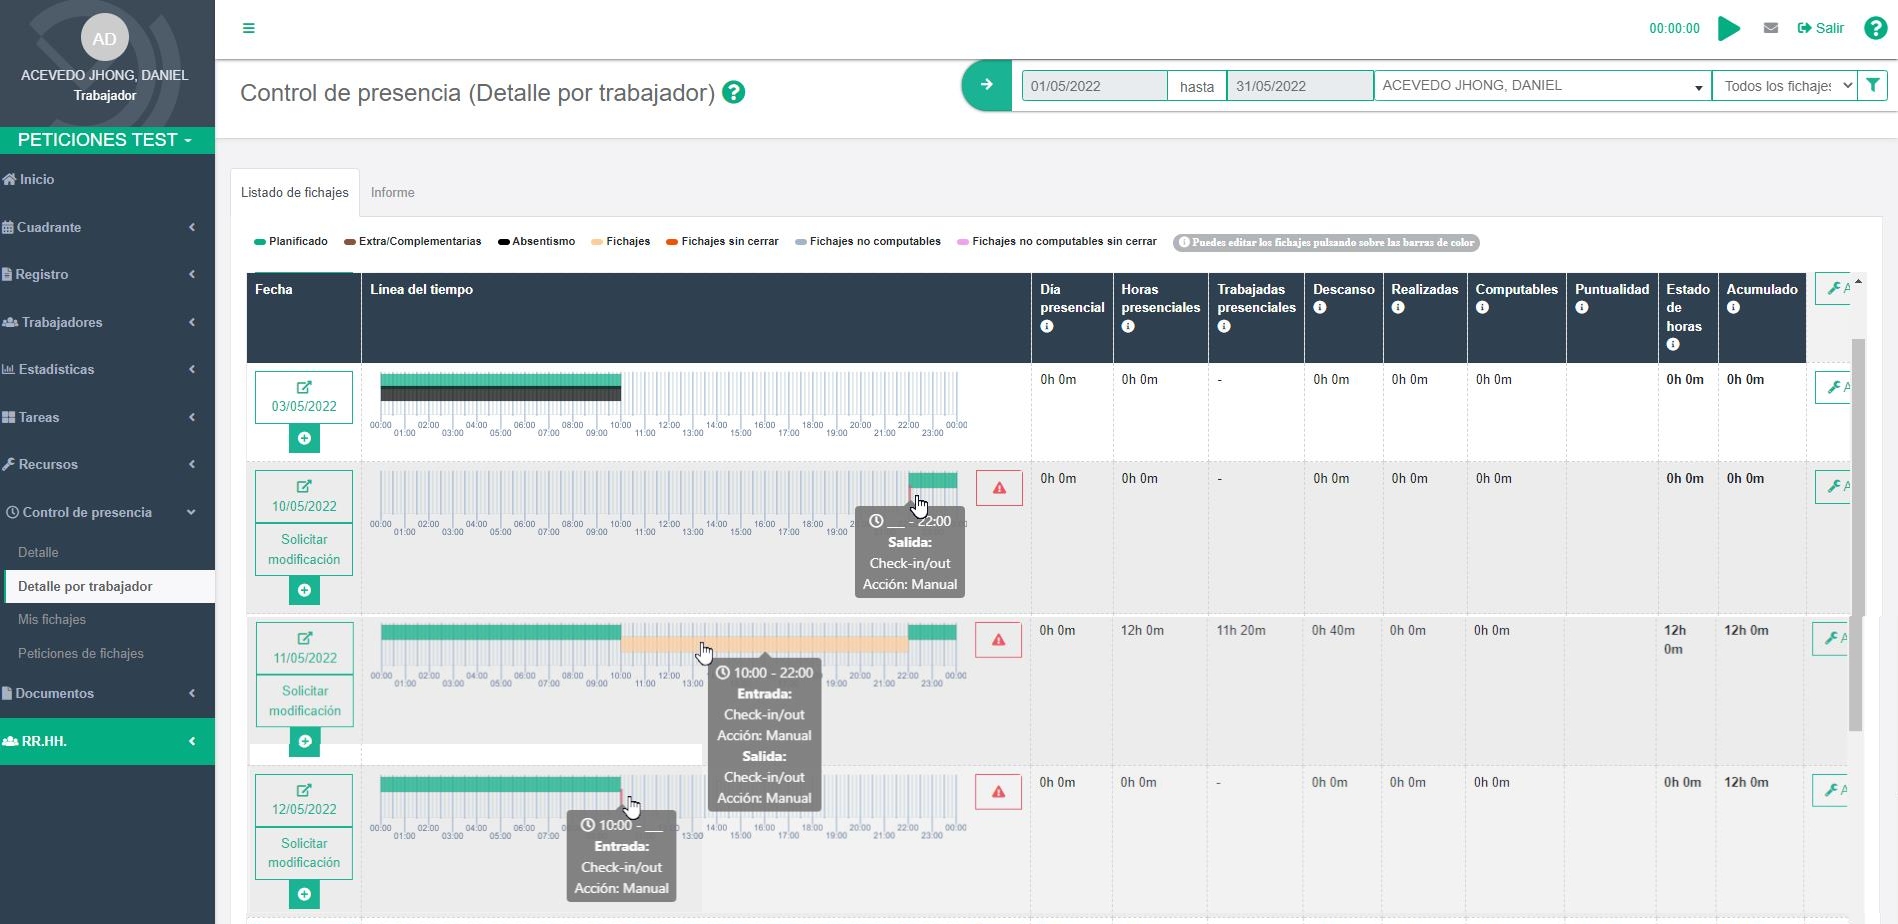Switch to the Informe tab
This screenshot has width=1898, height=924.
click(392, 192)
